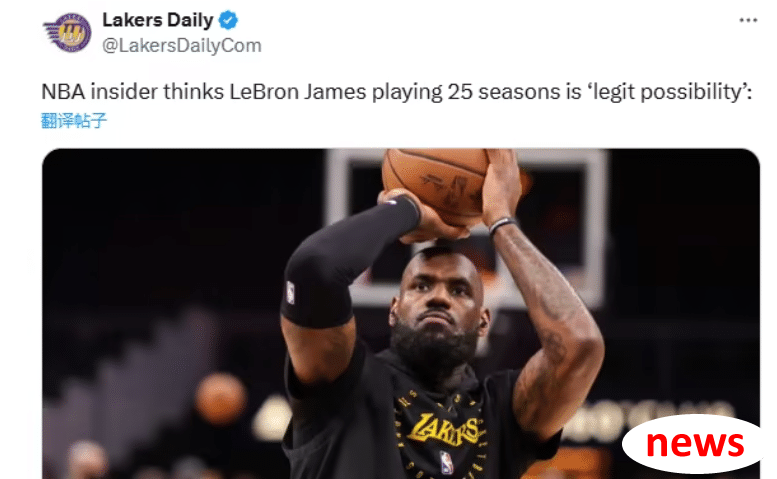Screen dimensions: 777x479
Task: Open the LeBron James photo attachment
Action: coord(401,314)
